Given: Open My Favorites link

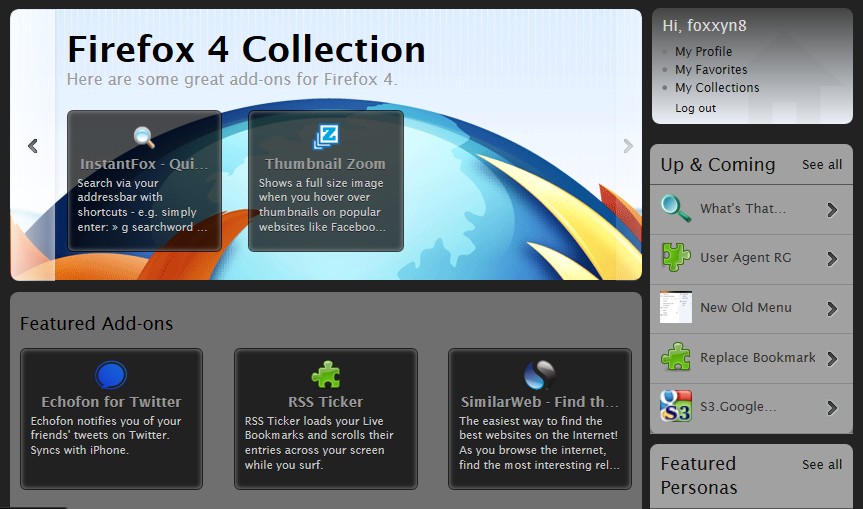Looking at the screenshot, I should 711,70.
